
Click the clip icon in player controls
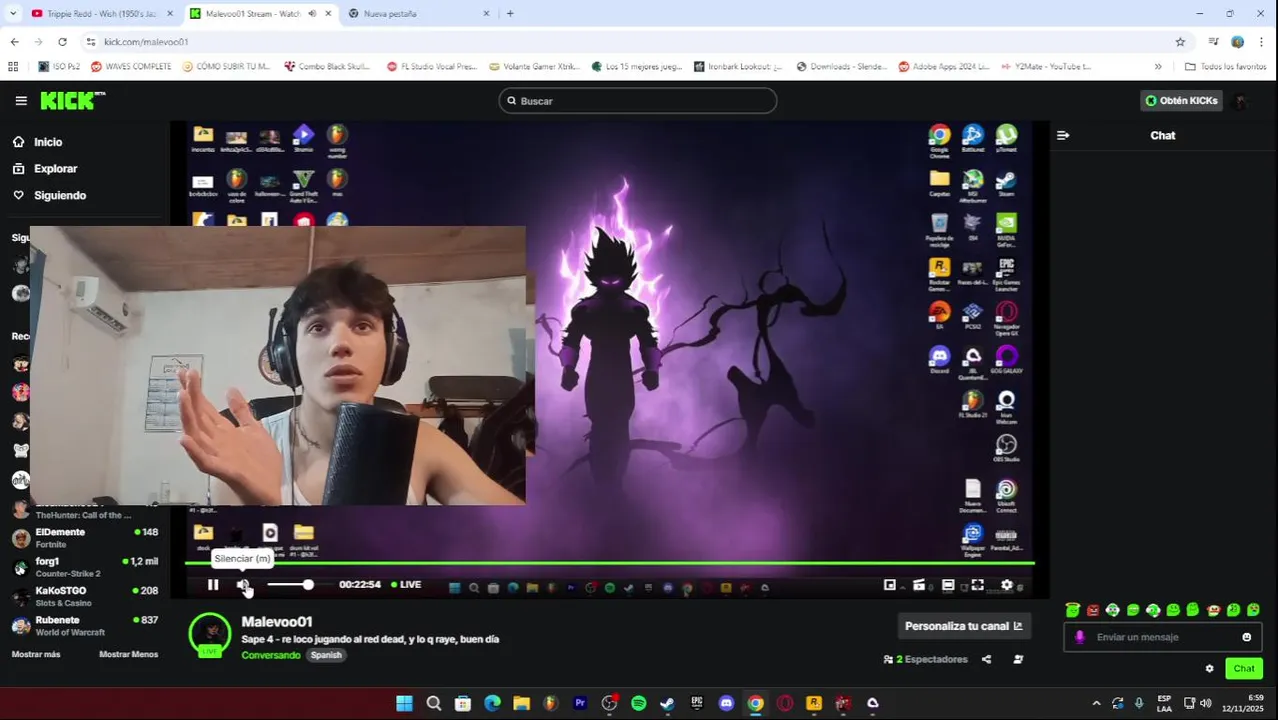(x=919, y=585)
